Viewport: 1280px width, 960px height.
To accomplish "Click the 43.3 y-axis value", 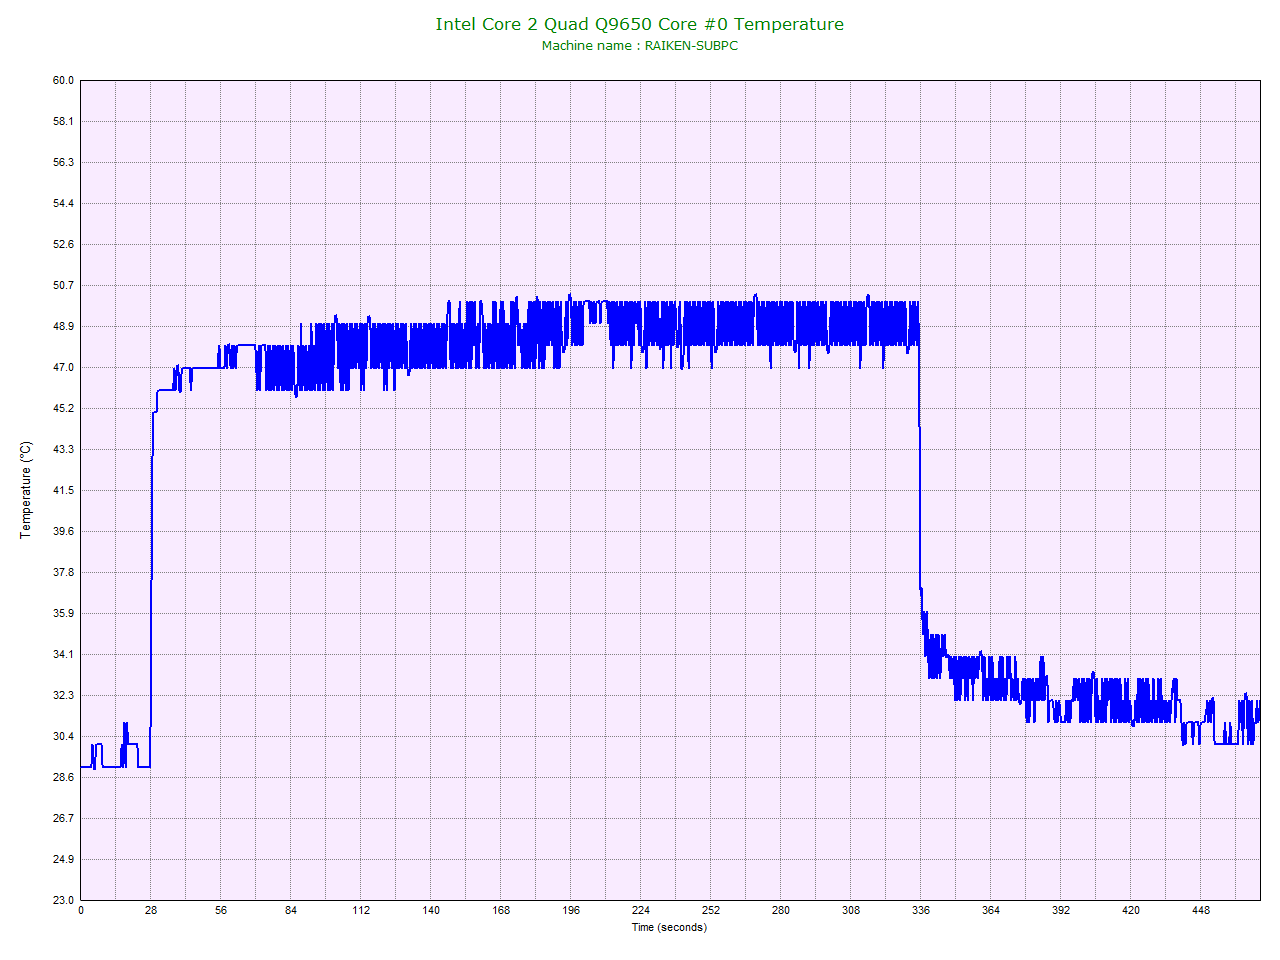I will pos(63,449).
